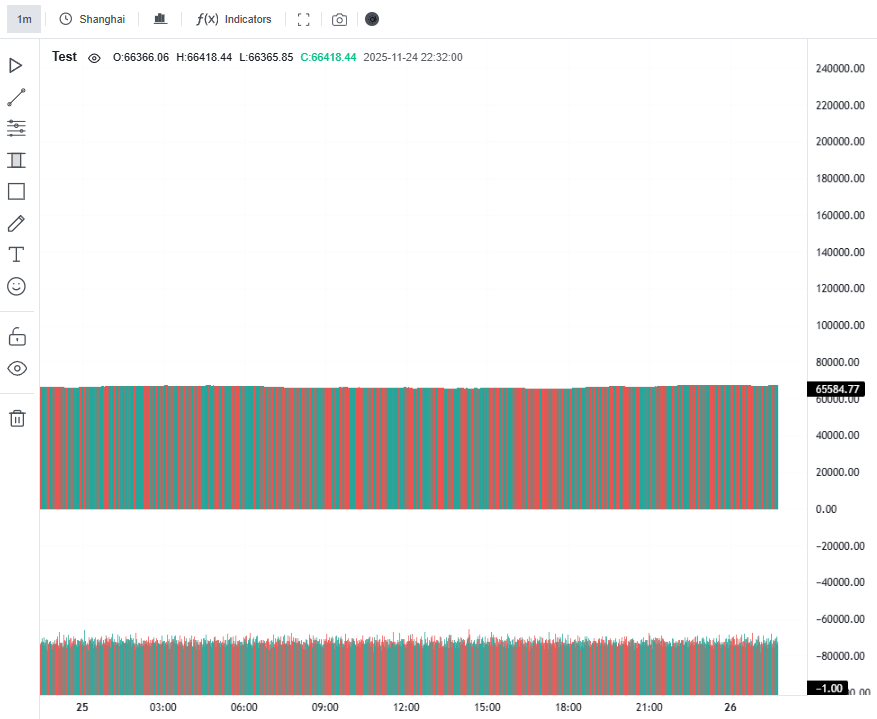
Task: Open the Indicators menu
Action: (234, 19)
